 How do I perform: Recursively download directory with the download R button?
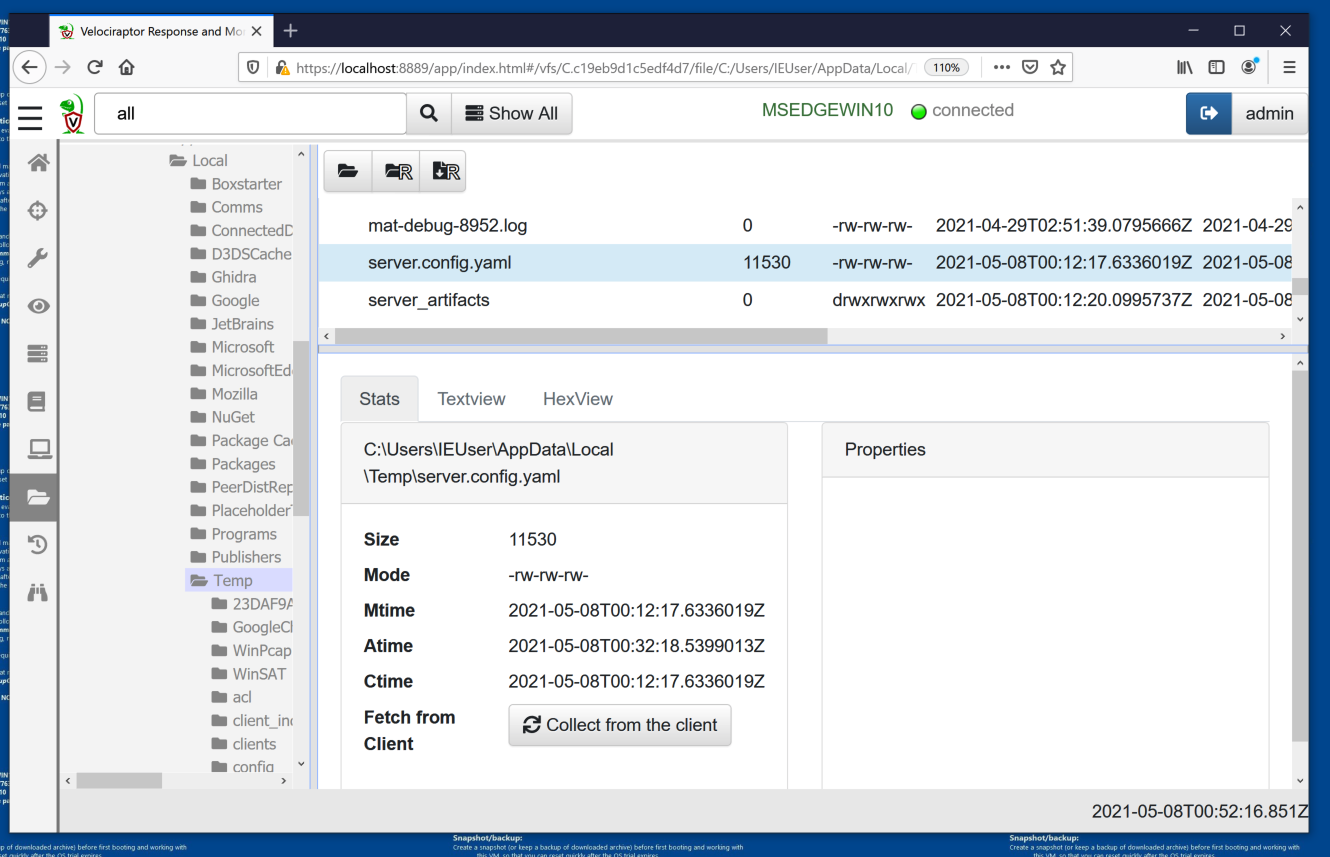click(x=443, y=171)
